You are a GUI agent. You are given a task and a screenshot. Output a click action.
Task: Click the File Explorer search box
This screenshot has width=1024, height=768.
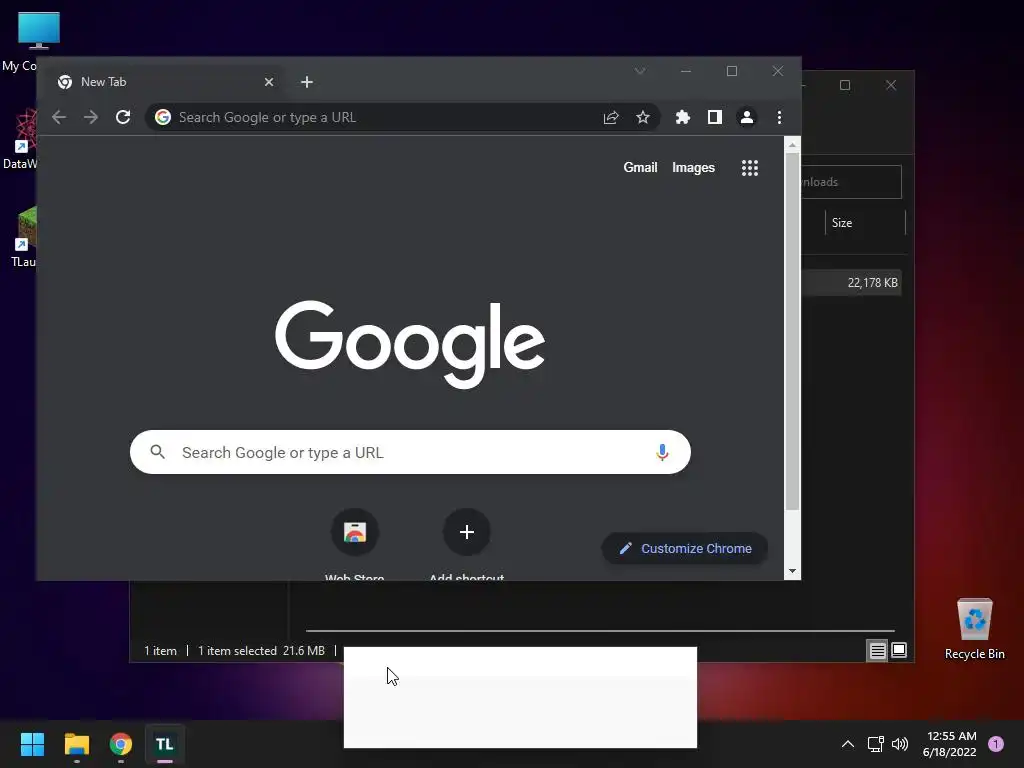[852, 182]
